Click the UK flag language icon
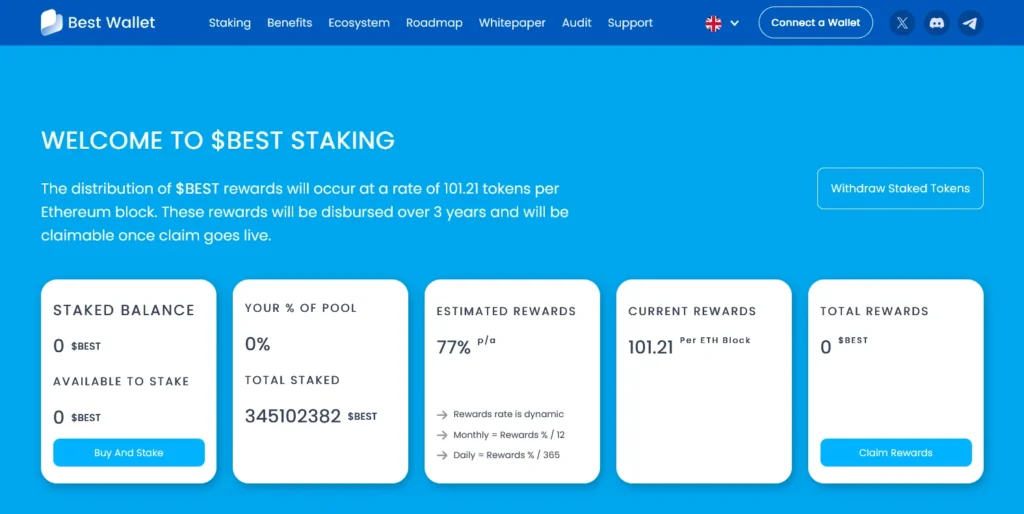1024x514 pixels. 713,23
